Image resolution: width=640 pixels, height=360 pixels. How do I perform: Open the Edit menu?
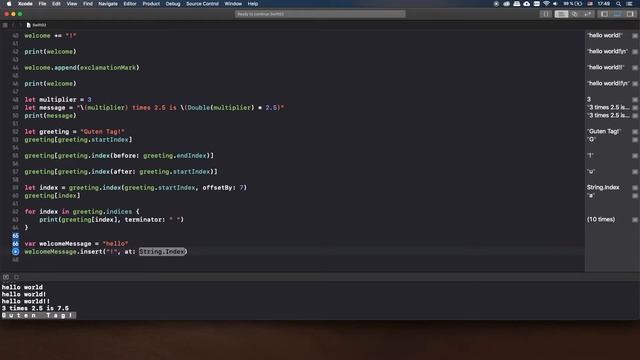click(x=56, y=4)
